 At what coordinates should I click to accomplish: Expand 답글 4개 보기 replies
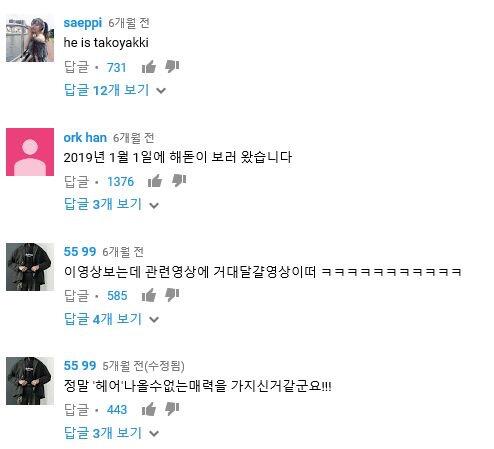[x=111, y=319]
